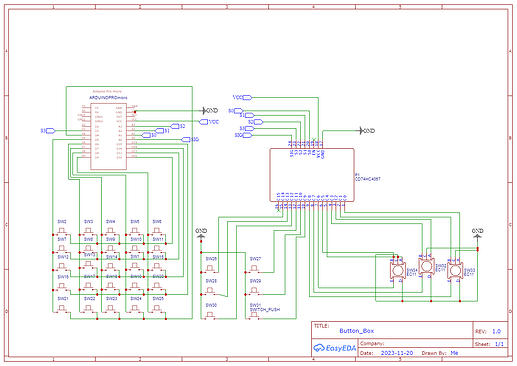The height and width of the screenshot is (366, 517).
Task: Select the SW29 pushbutton symbol
Action: (254, 291)
